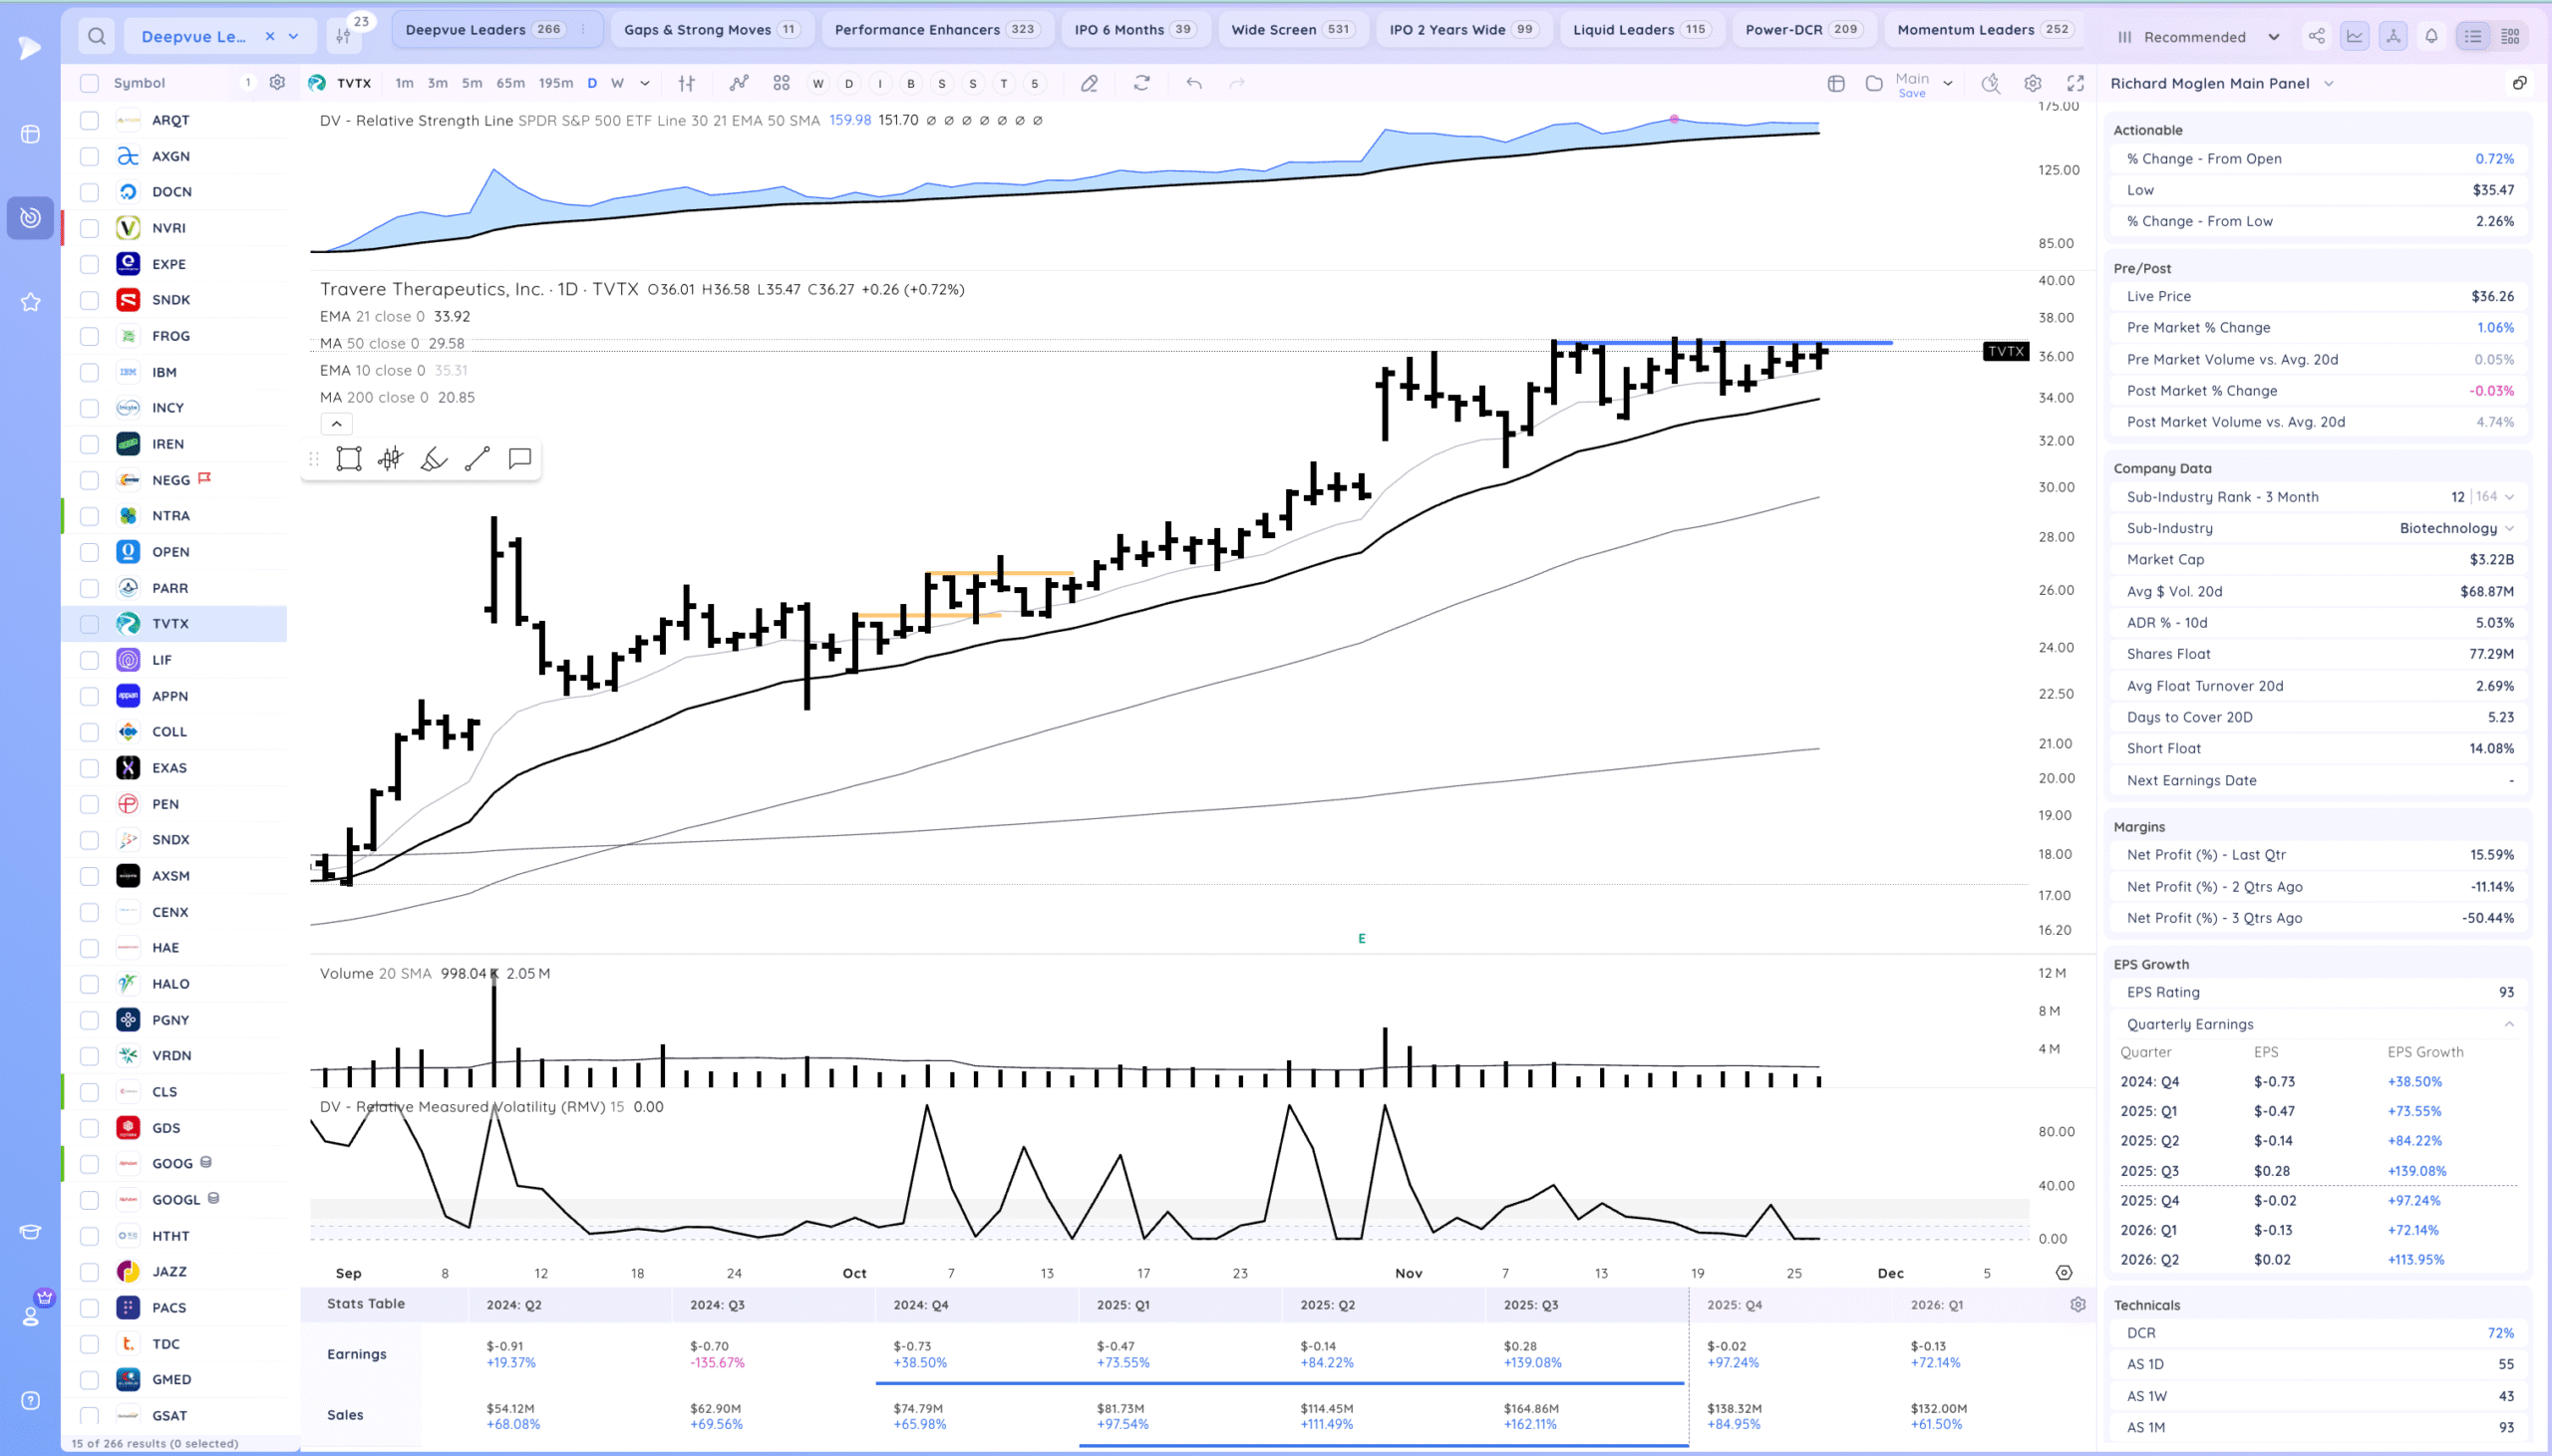The width and height of the screenshot is (2552, 1456).
Task: Collapse the indicator legend chevron
Action: [x=337, y=424]
